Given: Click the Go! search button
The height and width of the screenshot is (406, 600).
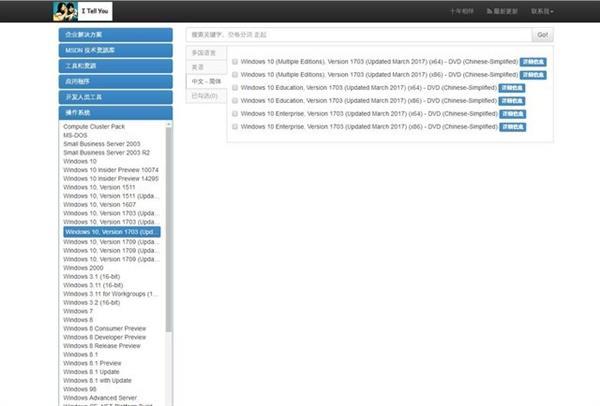Looking at the screenshot, I should point(542,35).
